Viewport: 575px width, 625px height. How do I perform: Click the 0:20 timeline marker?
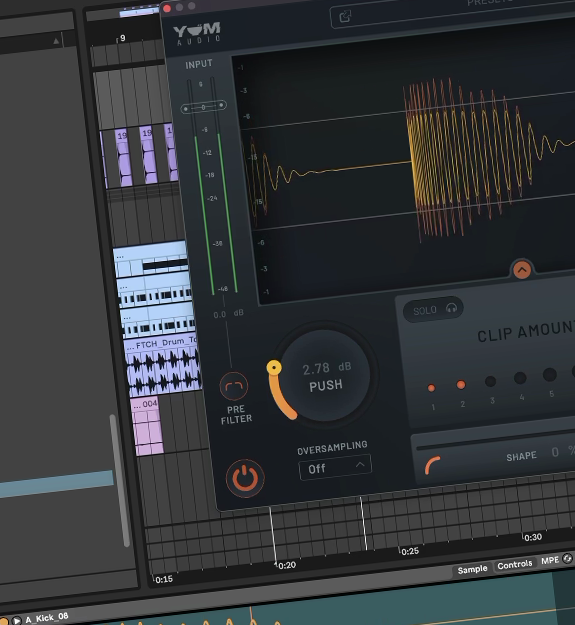[287, 565]
